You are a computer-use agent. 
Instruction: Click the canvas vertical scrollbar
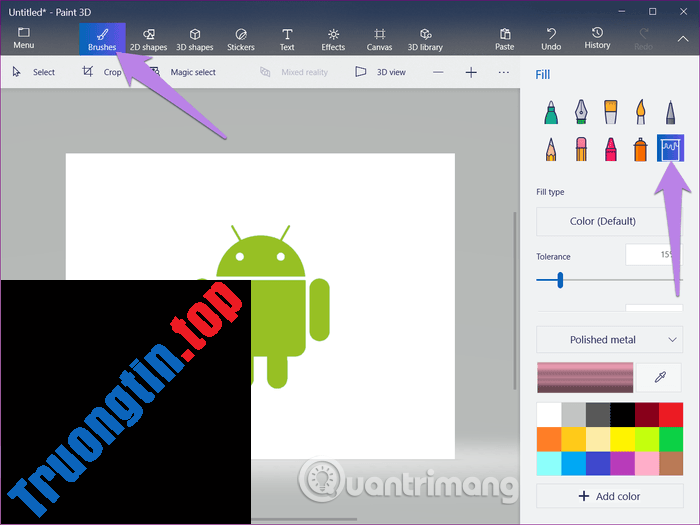click(x=514, y=300)
